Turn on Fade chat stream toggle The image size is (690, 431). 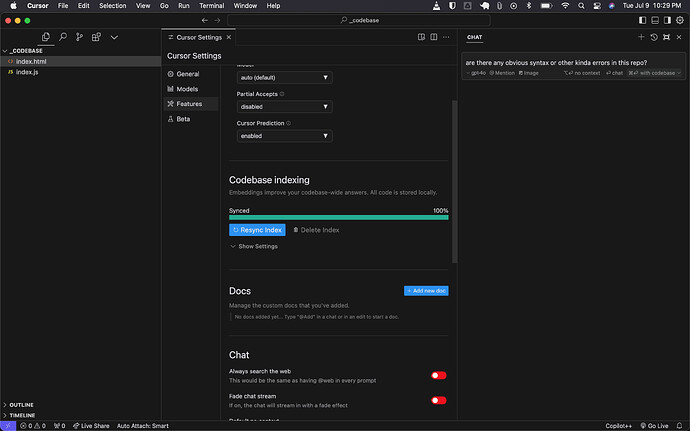coord(438,400)
